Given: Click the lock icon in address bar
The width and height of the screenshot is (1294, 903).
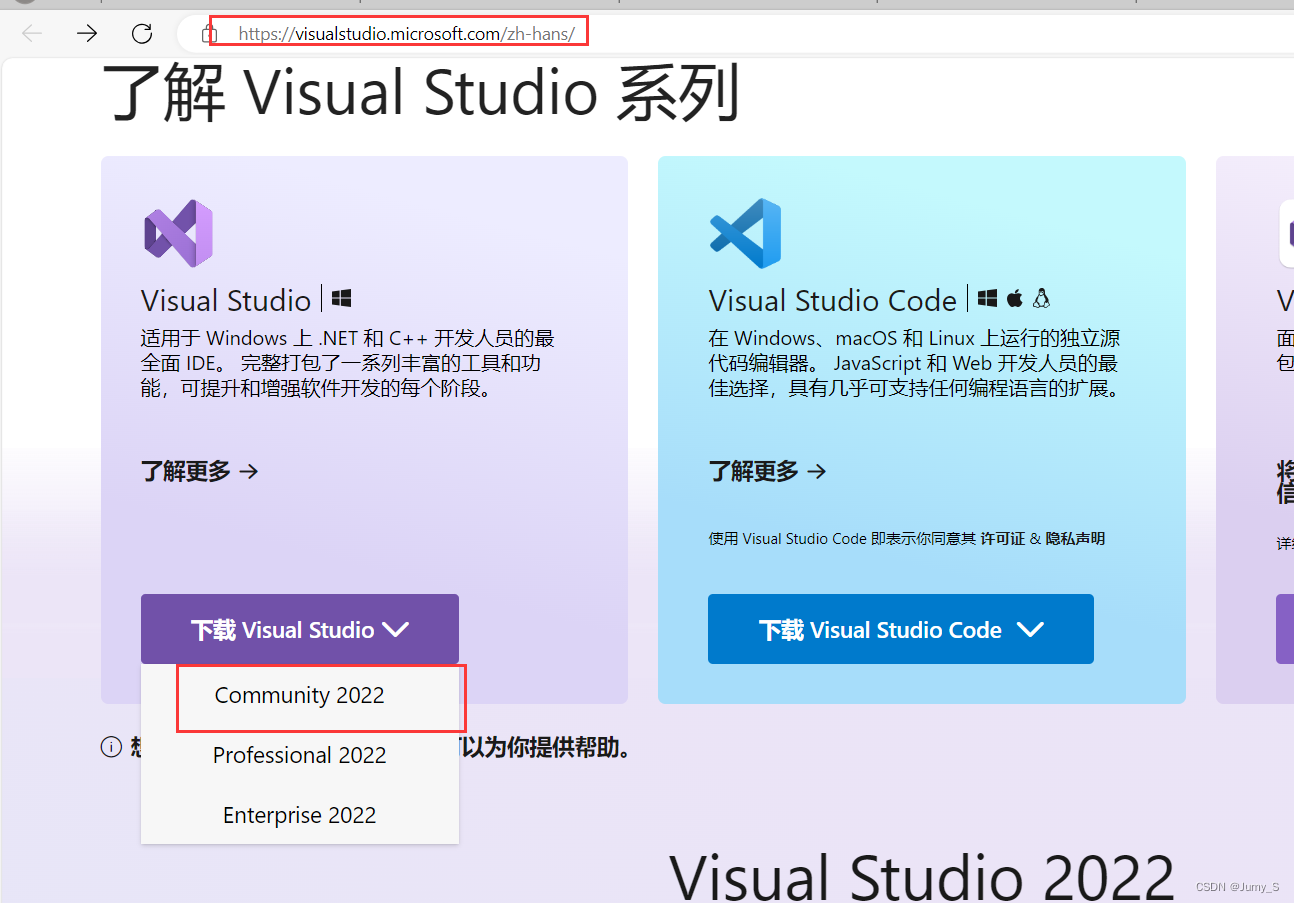Looking at the screenshot, I should 209,34.
